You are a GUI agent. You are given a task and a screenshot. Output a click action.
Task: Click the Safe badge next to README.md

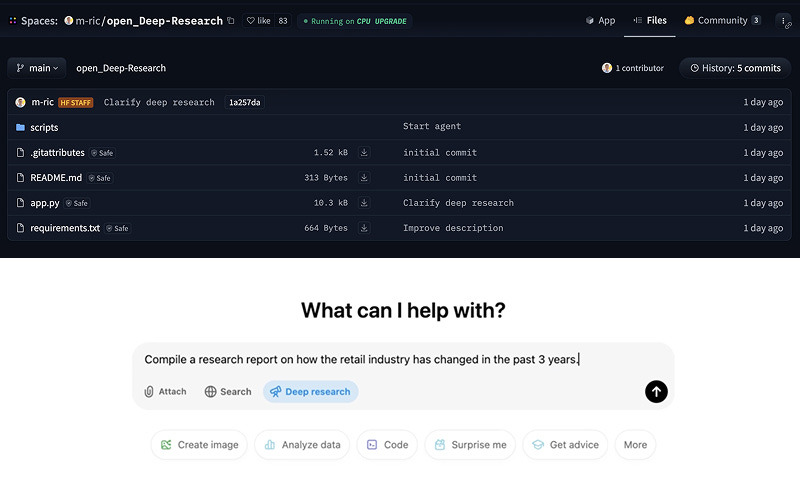(x=99, y=178)
